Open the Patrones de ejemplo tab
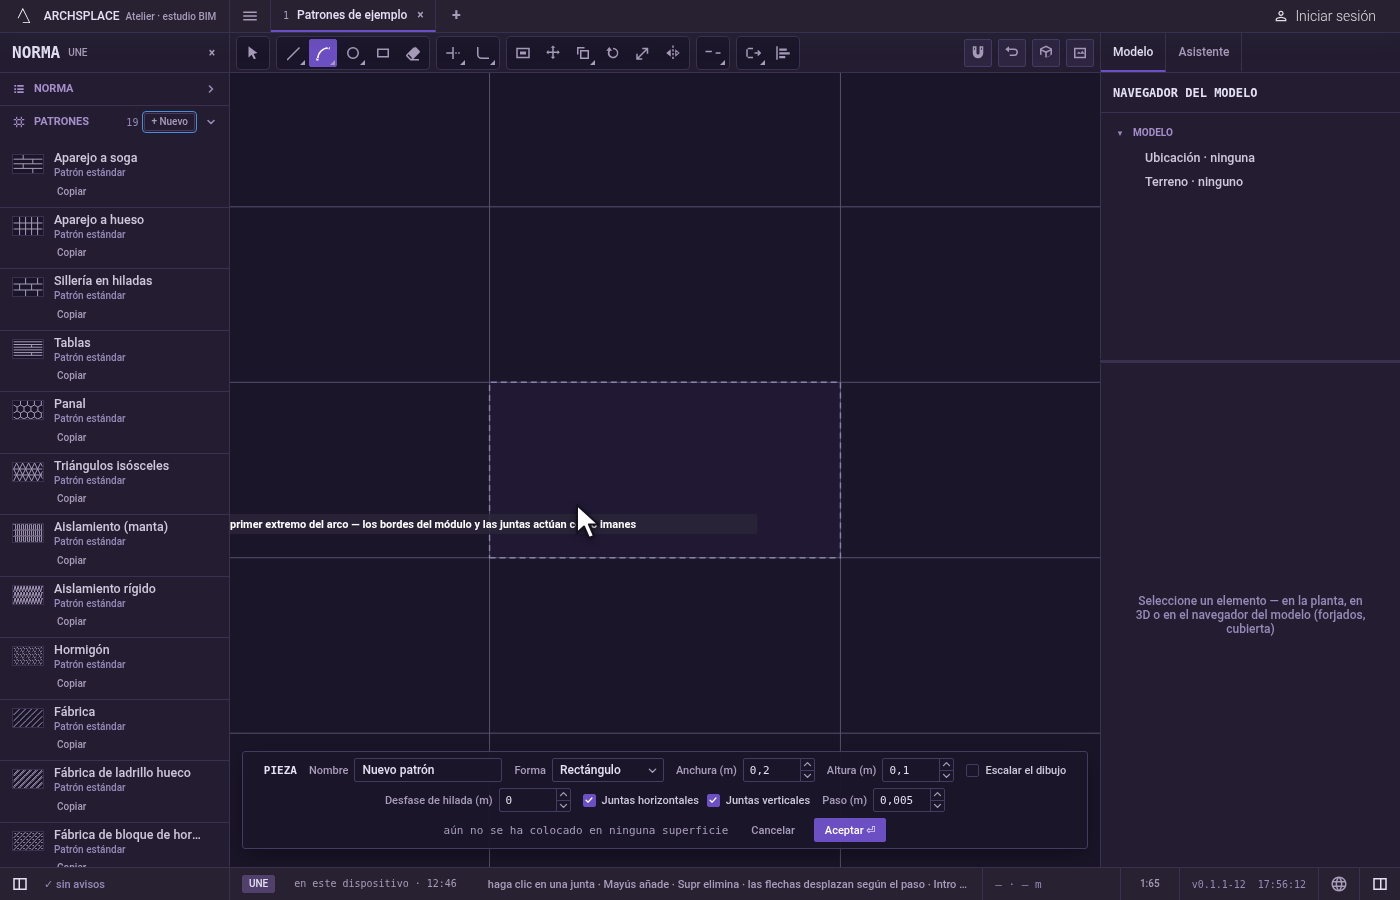The image size is (1400, 900). tap(352, 15)
